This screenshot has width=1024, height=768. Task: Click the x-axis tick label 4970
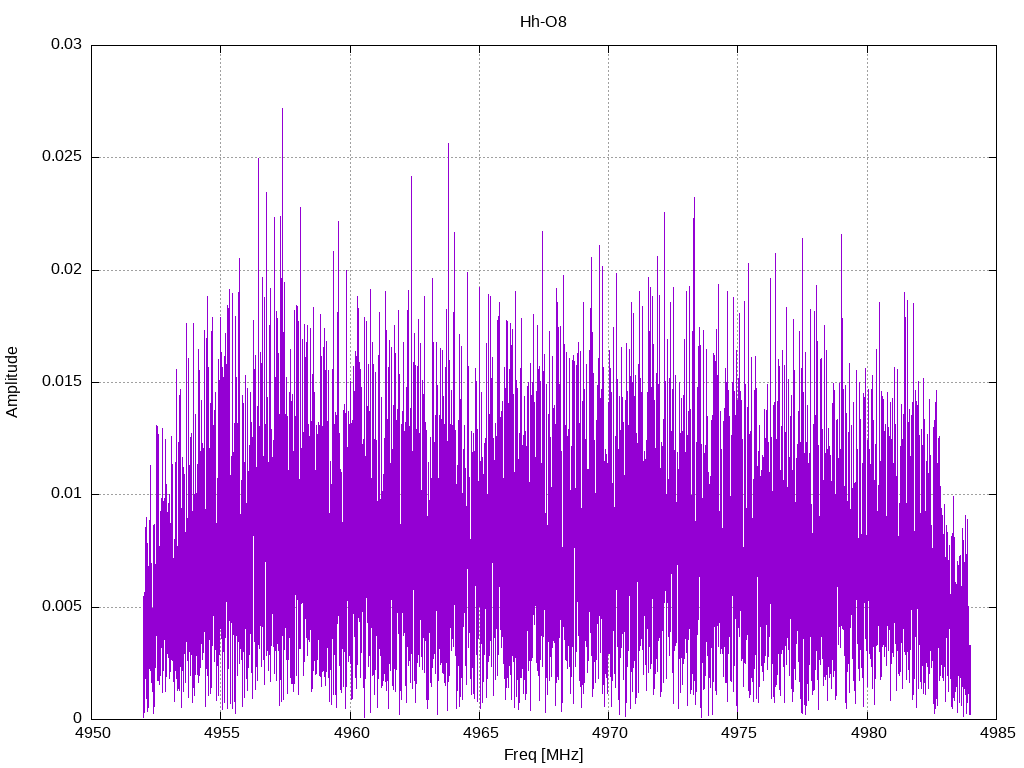pos(609,733)
